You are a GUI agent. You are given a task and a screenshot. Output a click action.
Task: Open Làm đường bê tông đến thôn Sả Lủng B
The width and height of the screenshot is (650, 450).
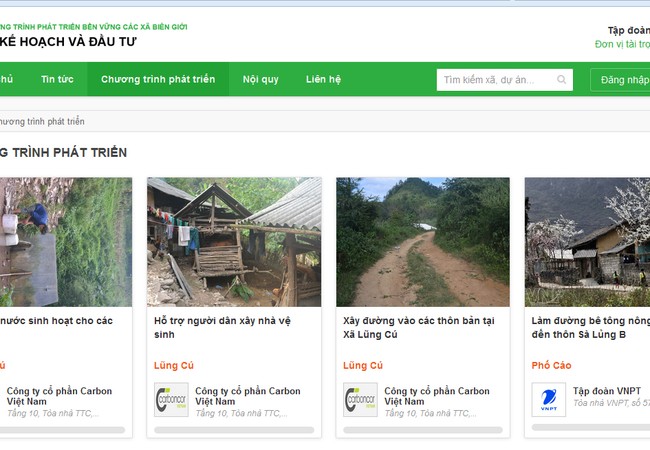point(591,327)
